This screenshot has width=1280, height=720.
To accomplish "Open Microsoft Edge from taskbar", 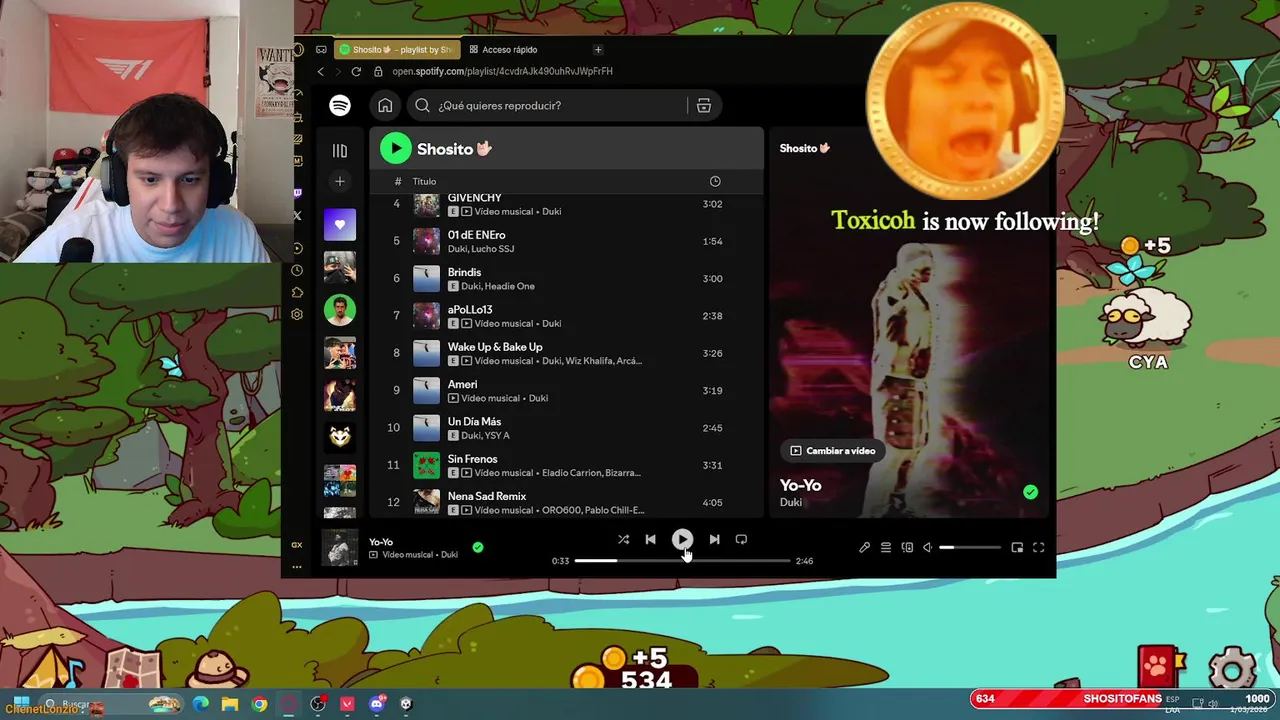I will (x=201, y=704).
